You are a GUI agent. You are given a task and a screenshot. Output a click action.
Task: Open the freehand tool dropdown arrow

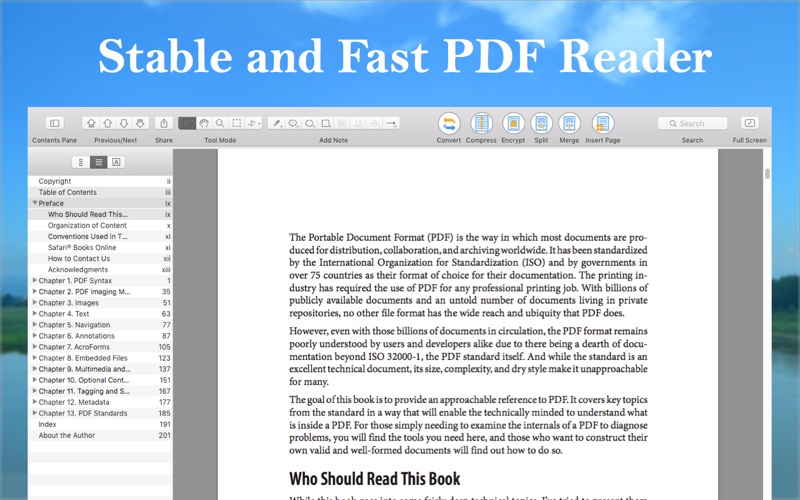pyautogui.click(x=259, y=123)
